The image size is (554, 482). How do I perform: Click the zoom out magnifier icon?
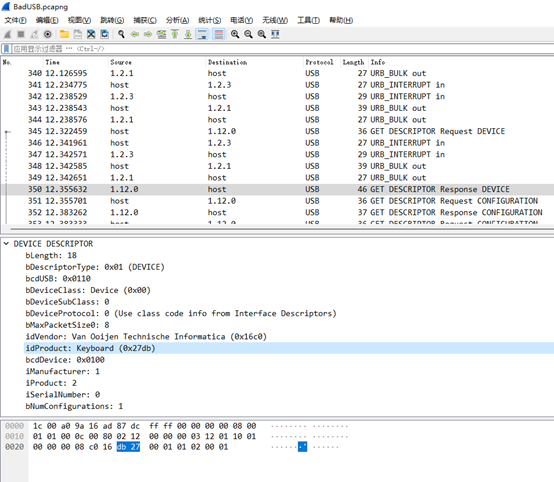248,34
